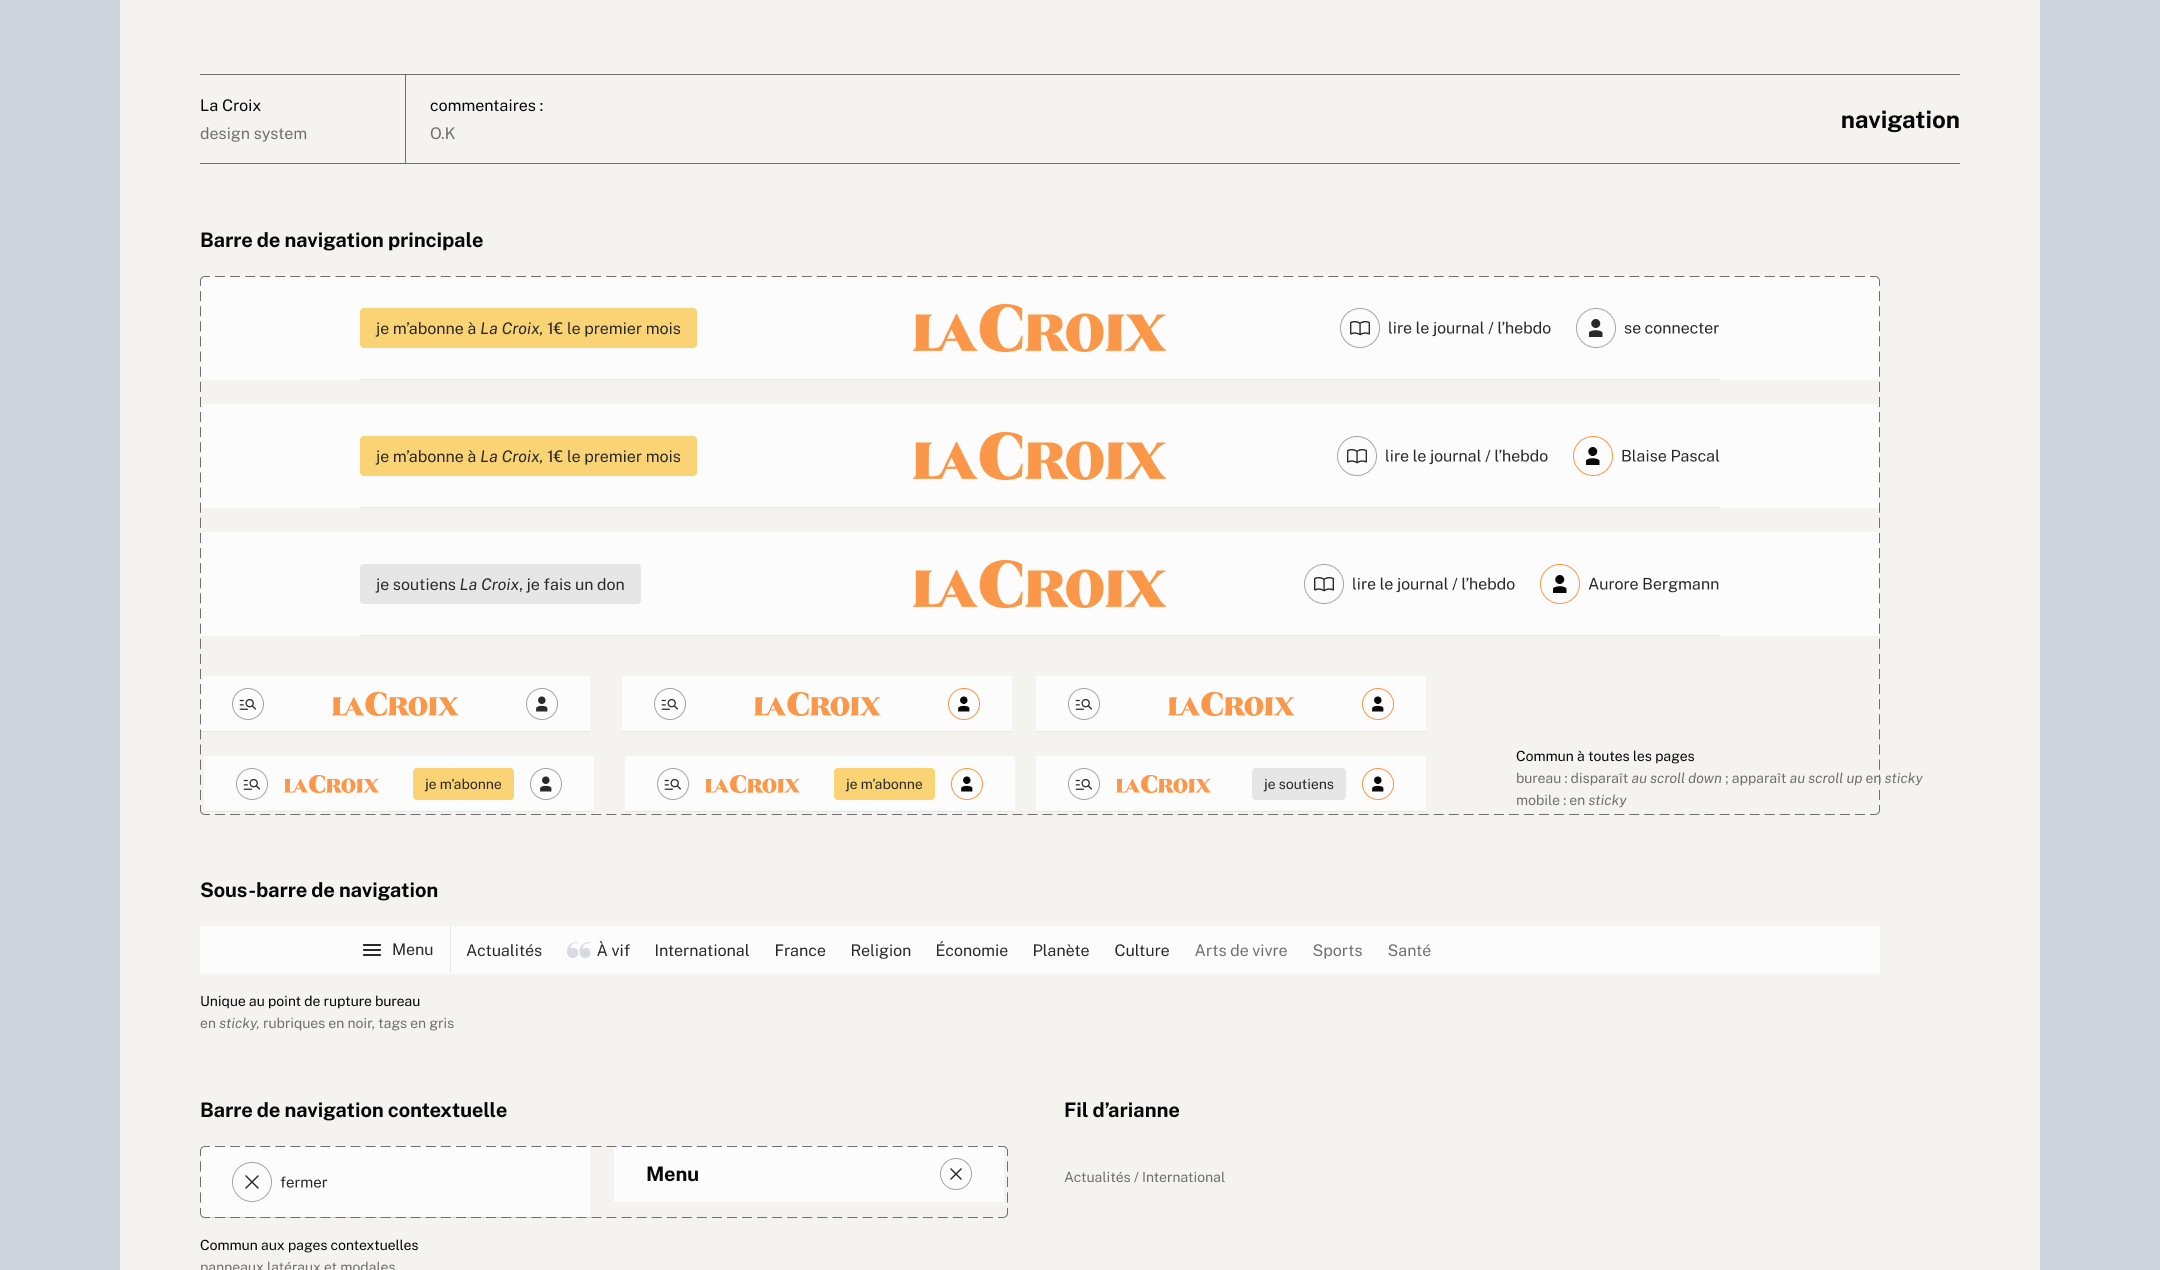Click the 'Aurore Bergmann' account name
Screen dimensions: 2160x1270
click(1654, 584)
